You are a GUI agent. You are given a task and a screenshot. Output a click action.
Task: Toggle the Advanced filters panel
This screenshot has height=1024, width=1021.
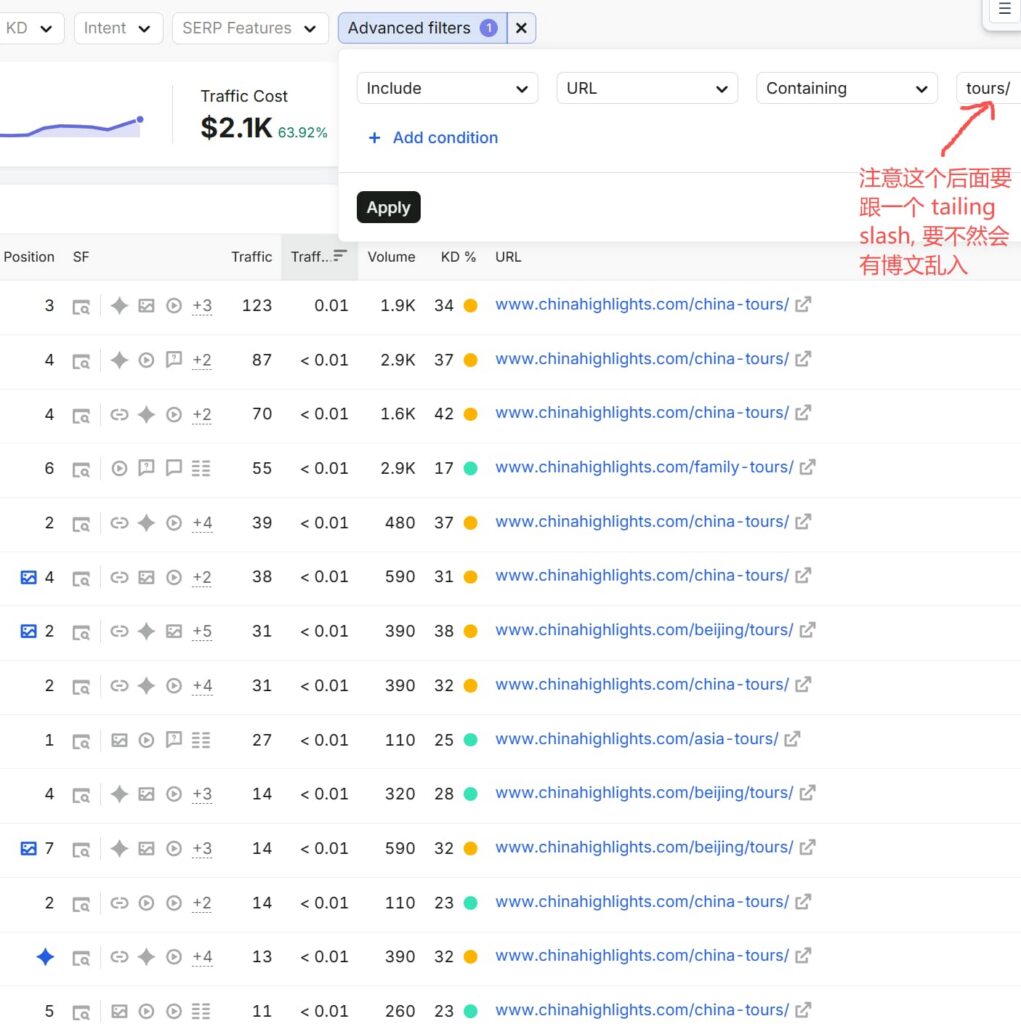[423, 28]
